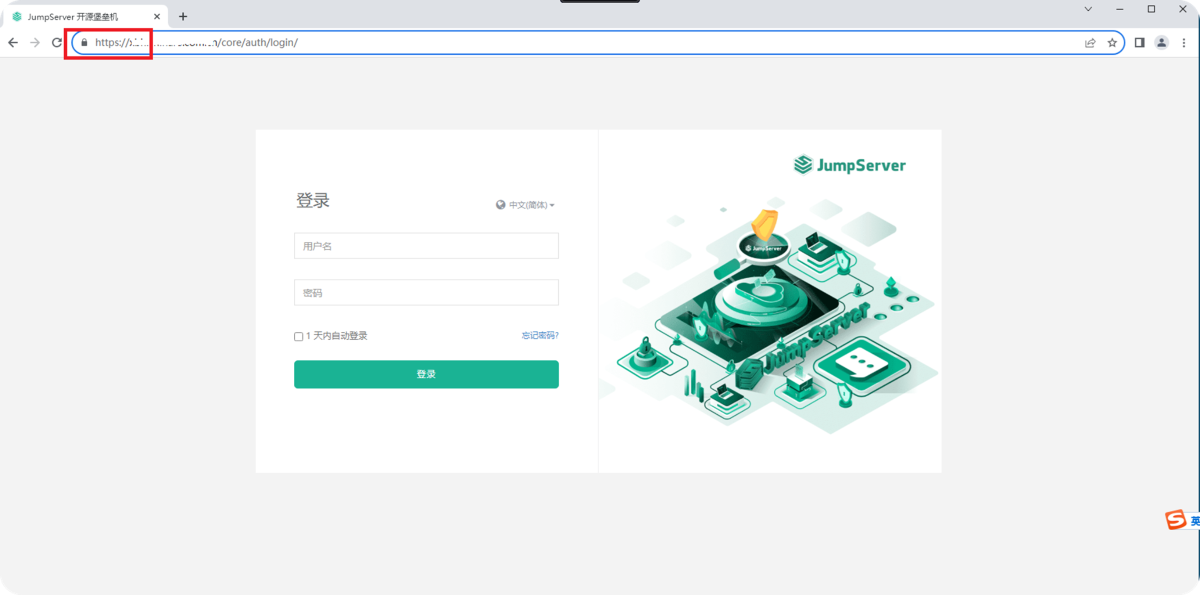Click the 登录 login button
The image size is (1200, 595).
click(x=426, y=373)
